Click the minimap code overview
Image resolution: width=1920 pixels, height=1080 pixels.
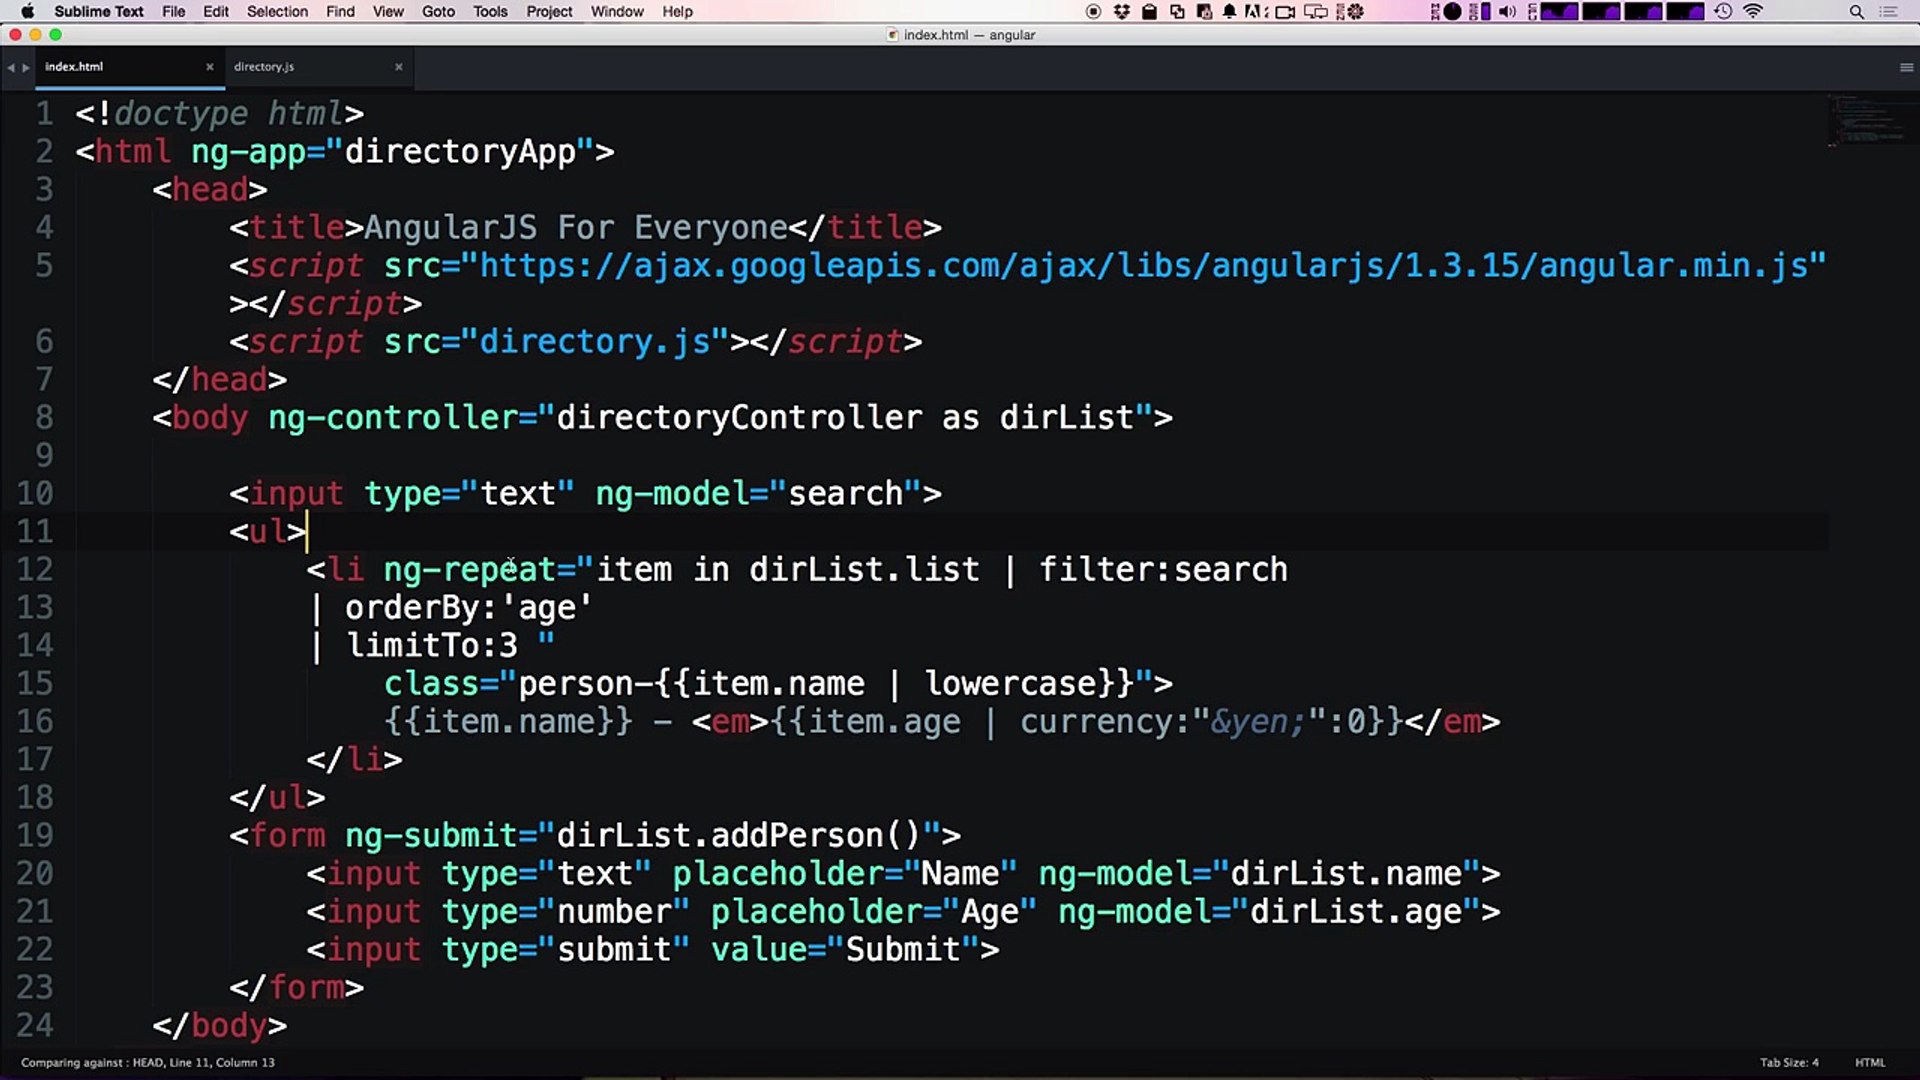[1866, 120]
